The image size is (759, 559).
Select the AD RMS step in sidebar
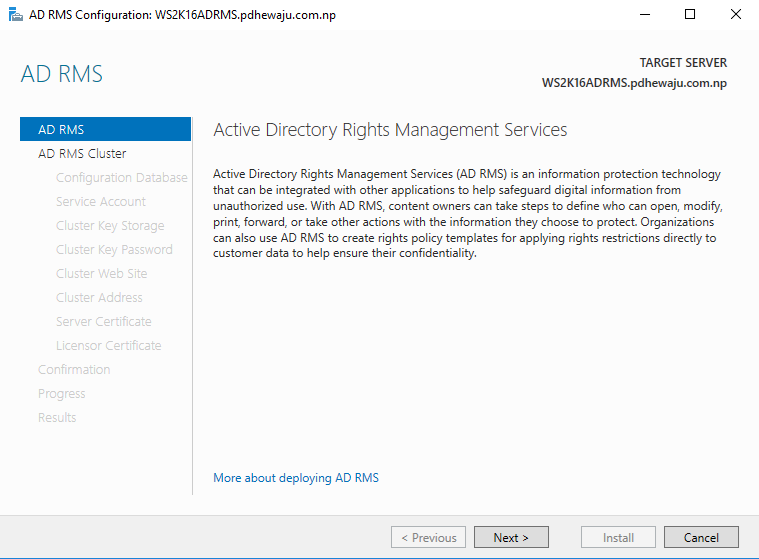[x=106, y=129]
